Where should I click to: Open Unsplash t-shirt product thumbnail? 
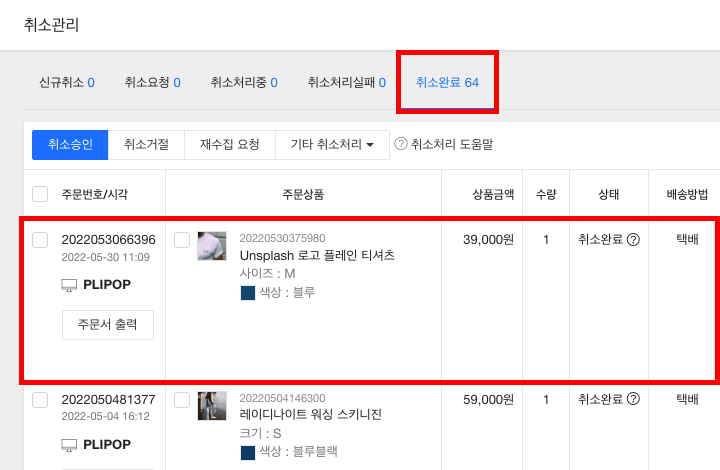point(212,246)
